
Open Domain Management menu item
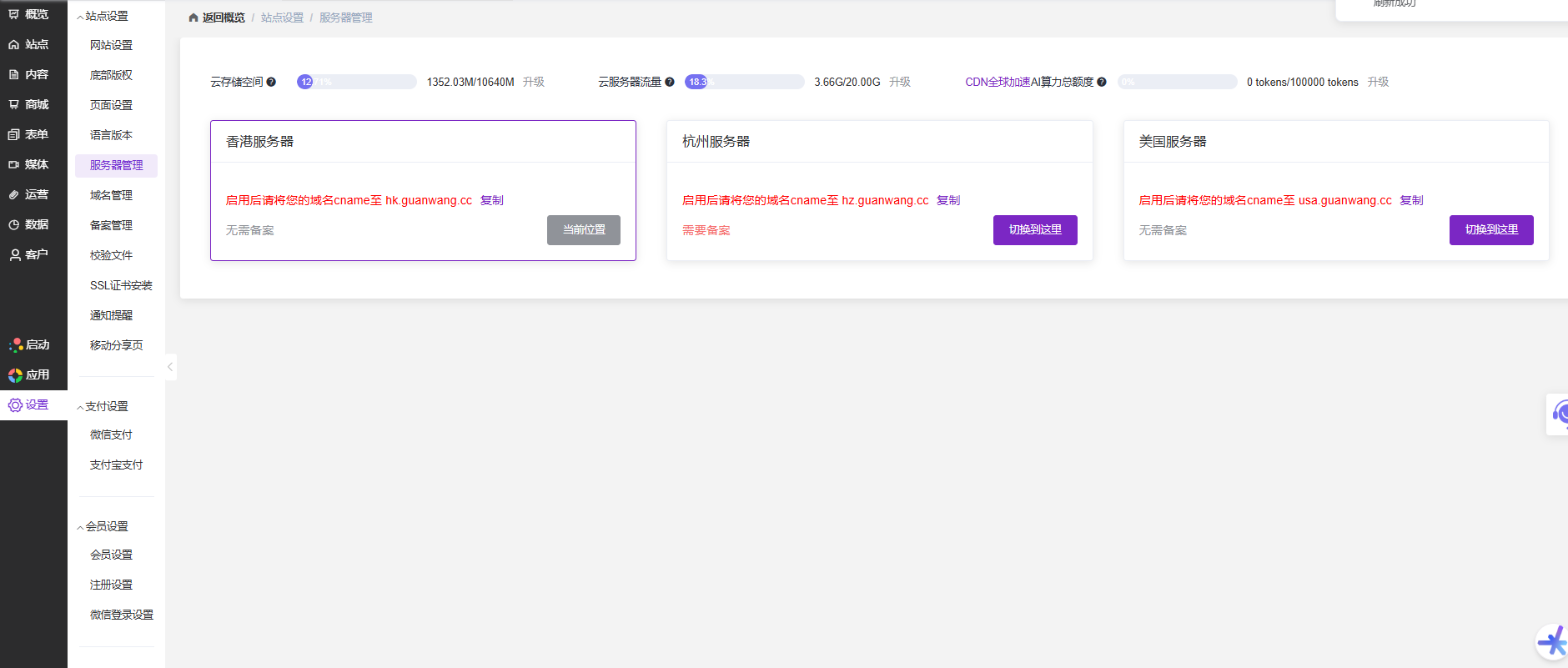pos(111,195)
